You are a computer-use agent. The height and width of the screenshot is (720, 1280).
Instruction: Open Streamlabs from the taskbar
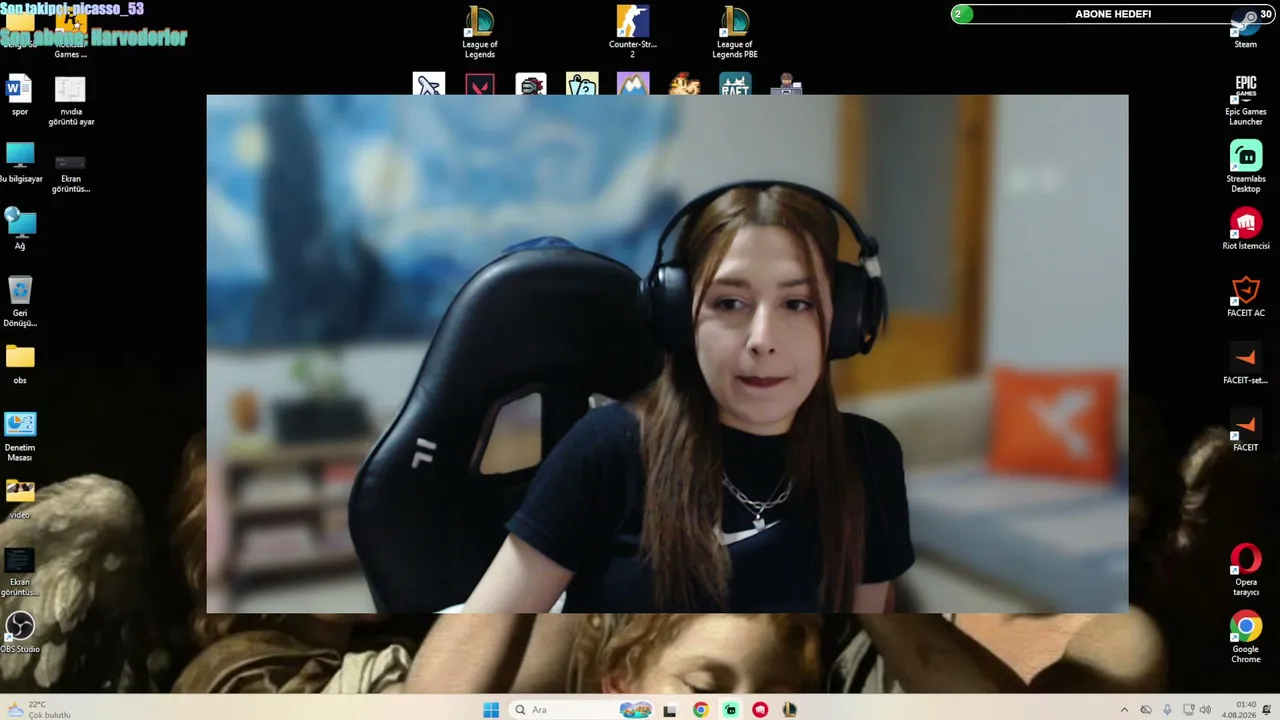(731, 710)
